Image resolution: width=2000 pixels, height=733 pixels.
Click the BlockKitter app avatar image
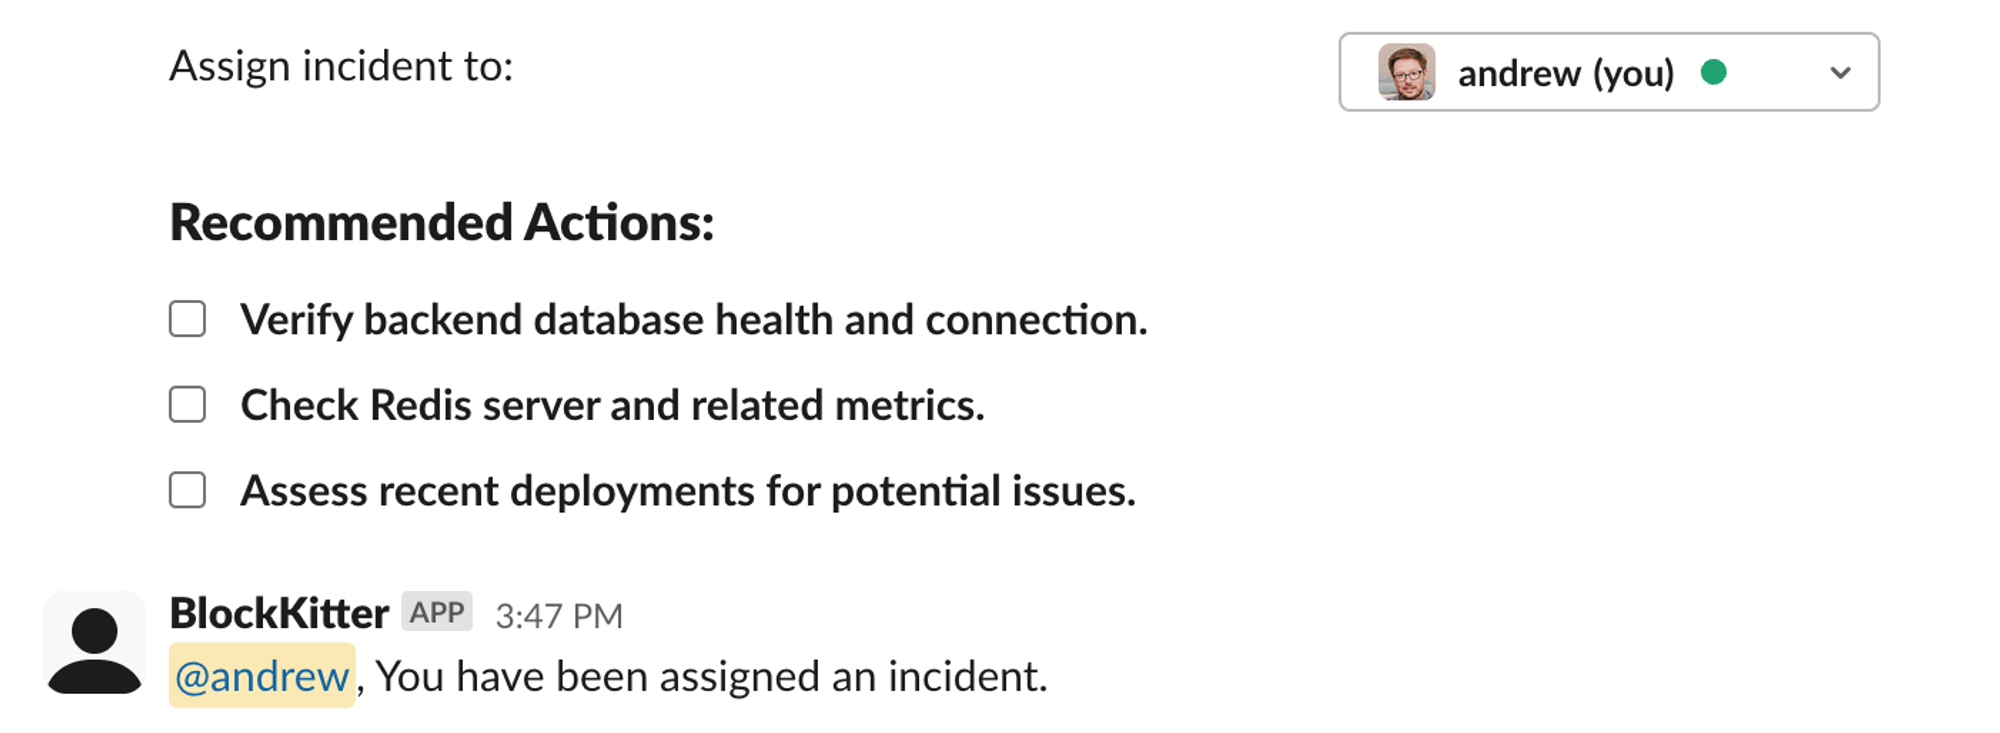[x=95, y=646]
